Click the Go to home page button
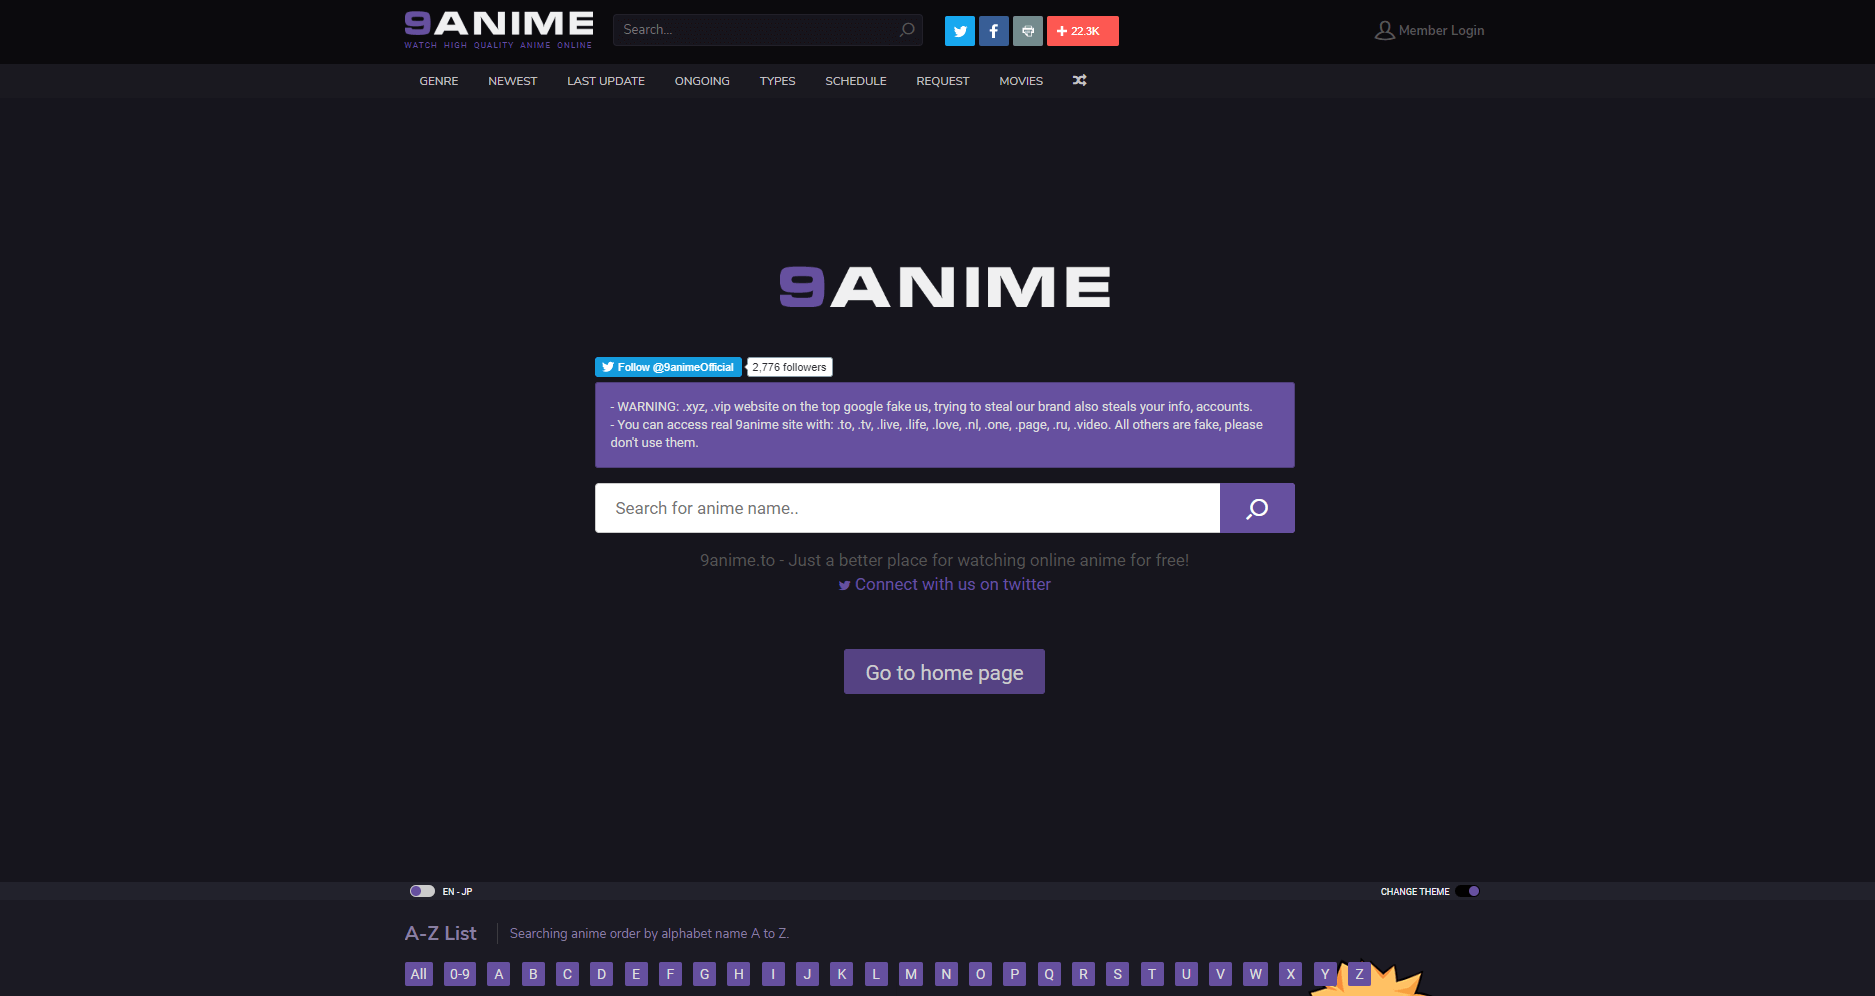Image resolution: width=1875 pixels, height=996 pixels. pyautogui.click(x=943, y=671)
